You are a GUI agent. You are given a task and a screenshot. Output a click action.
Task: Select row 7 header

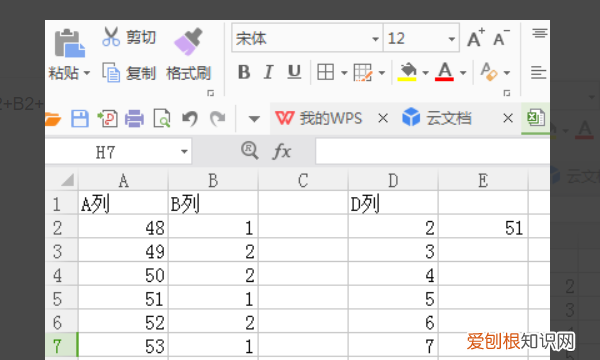pyautogui.click(x=62, y=345)
